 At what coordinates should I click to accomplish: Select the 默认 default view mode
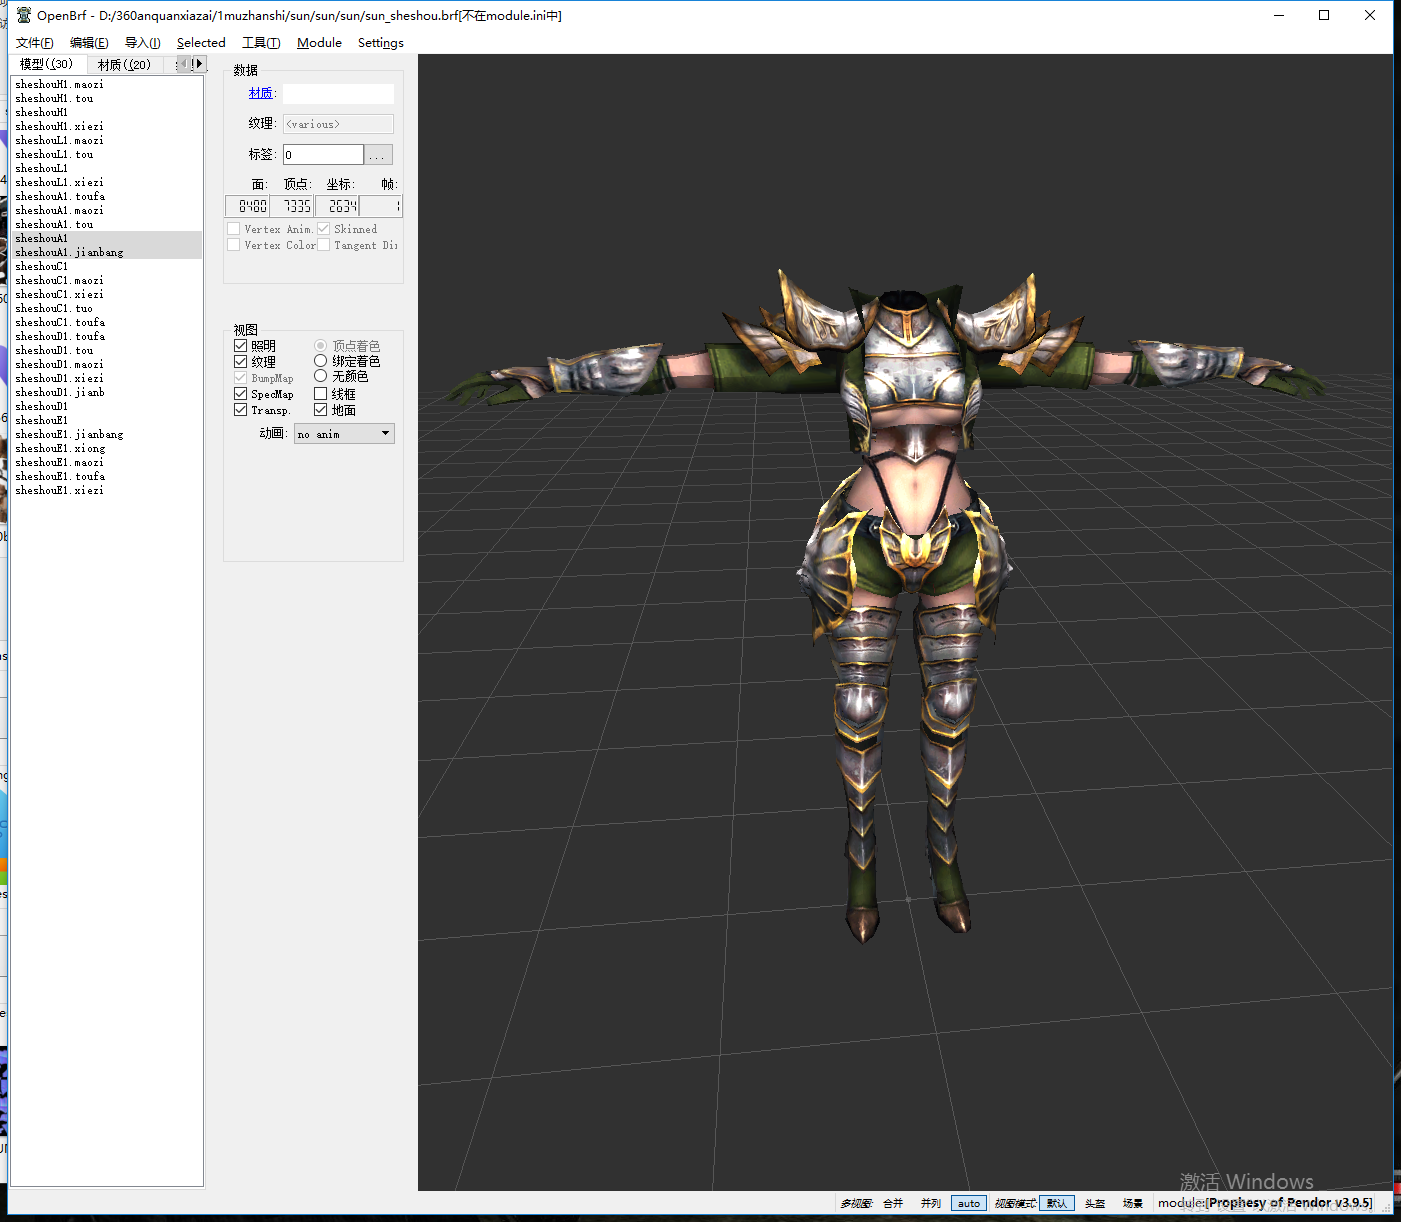(1057, 1203)
